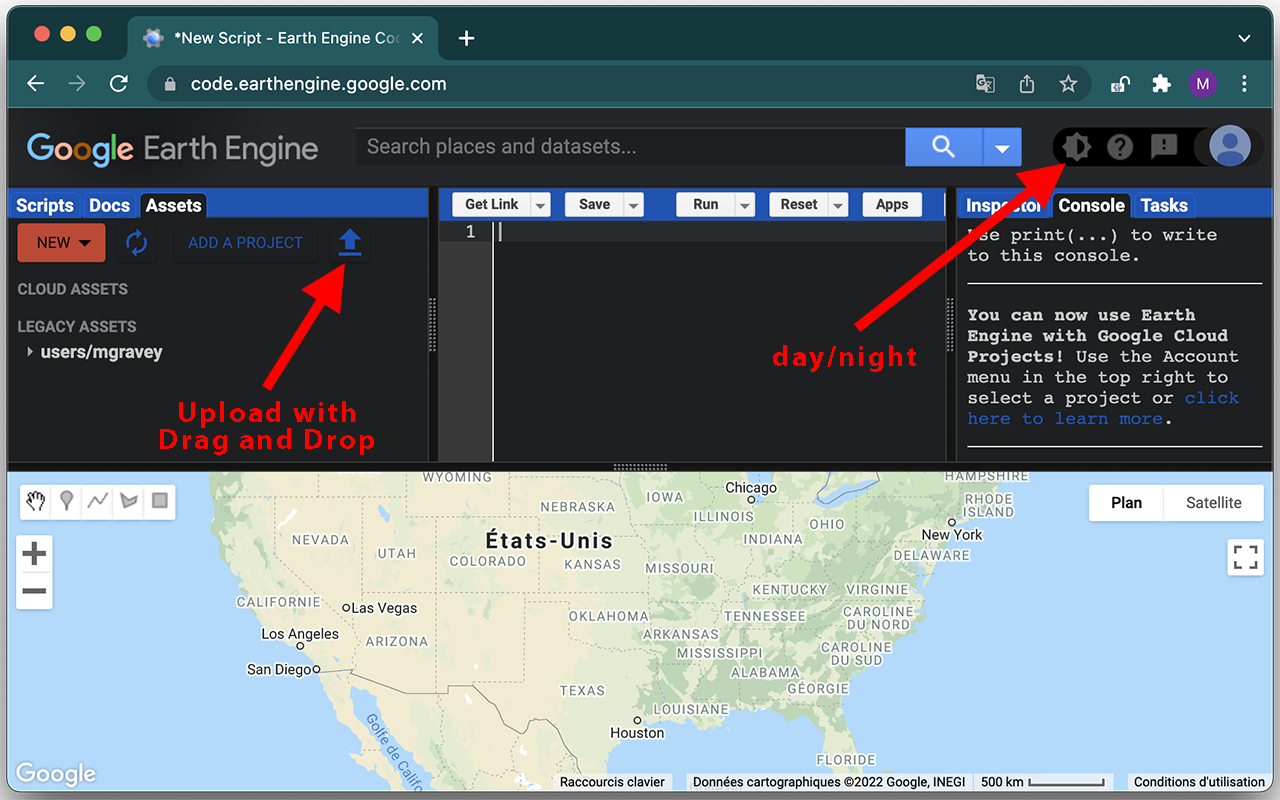This screenshot has height=800, width=1280.
Task: Switch to the Scripts tab
Action: 45,205
